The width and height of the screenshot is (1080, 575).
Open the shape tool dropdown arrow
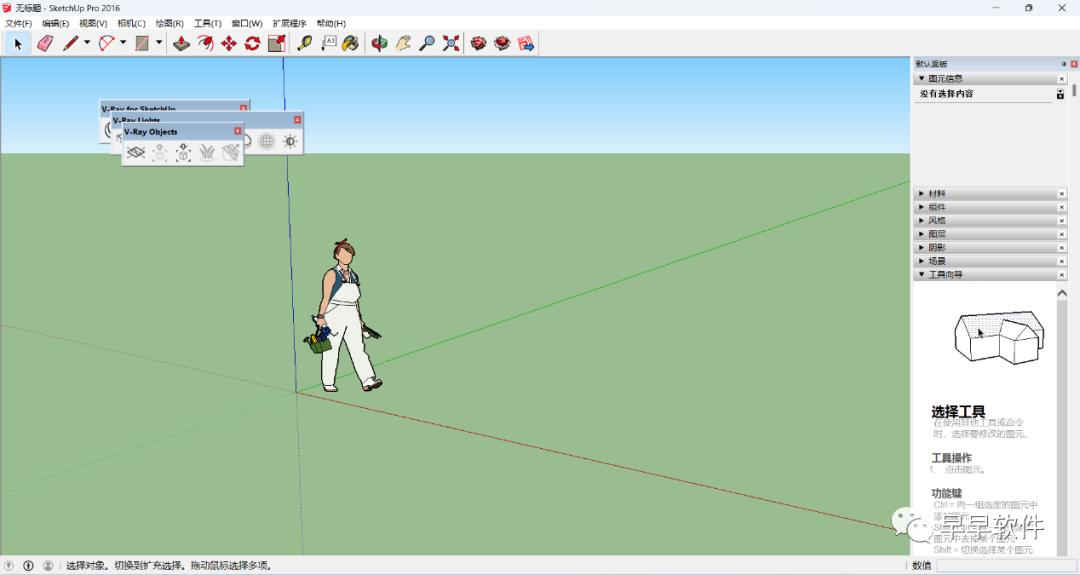pos(159,43)
